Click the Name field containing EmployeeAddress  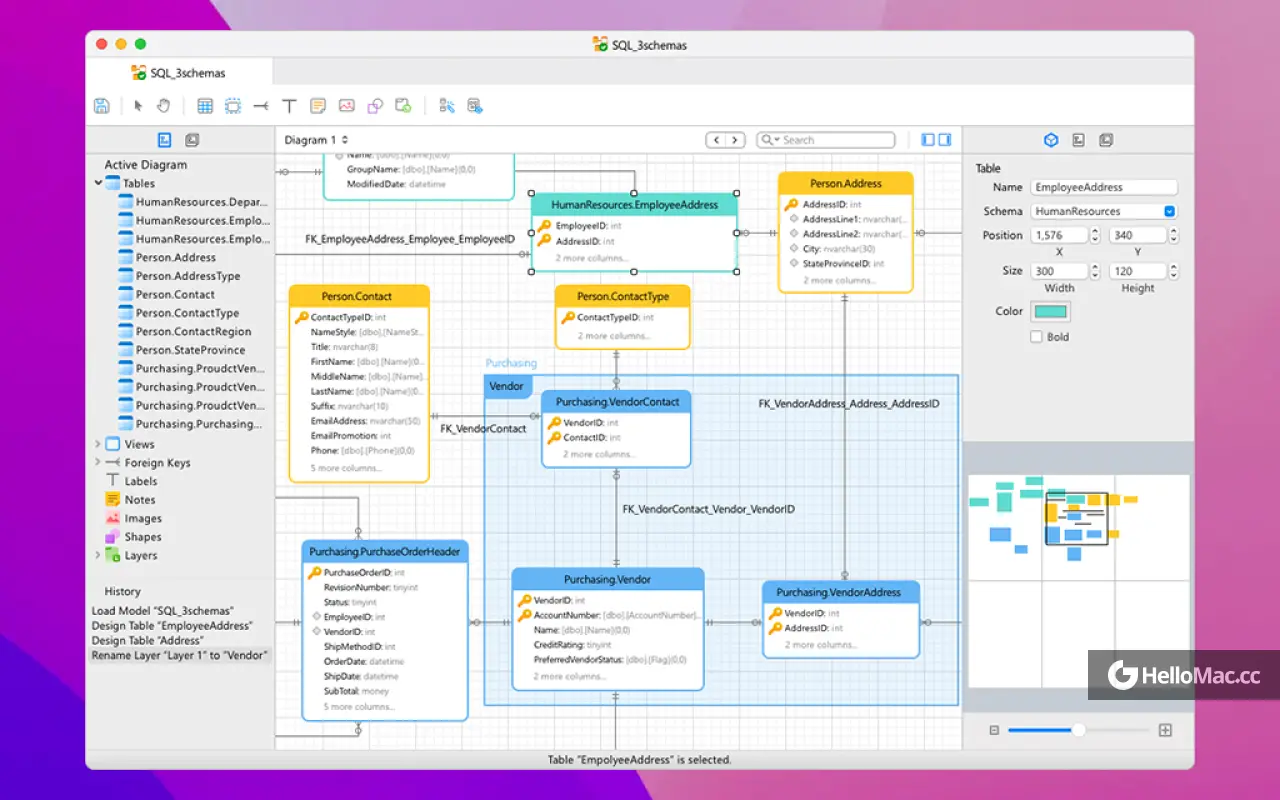pyautogui.click(x=1104, y=187)
